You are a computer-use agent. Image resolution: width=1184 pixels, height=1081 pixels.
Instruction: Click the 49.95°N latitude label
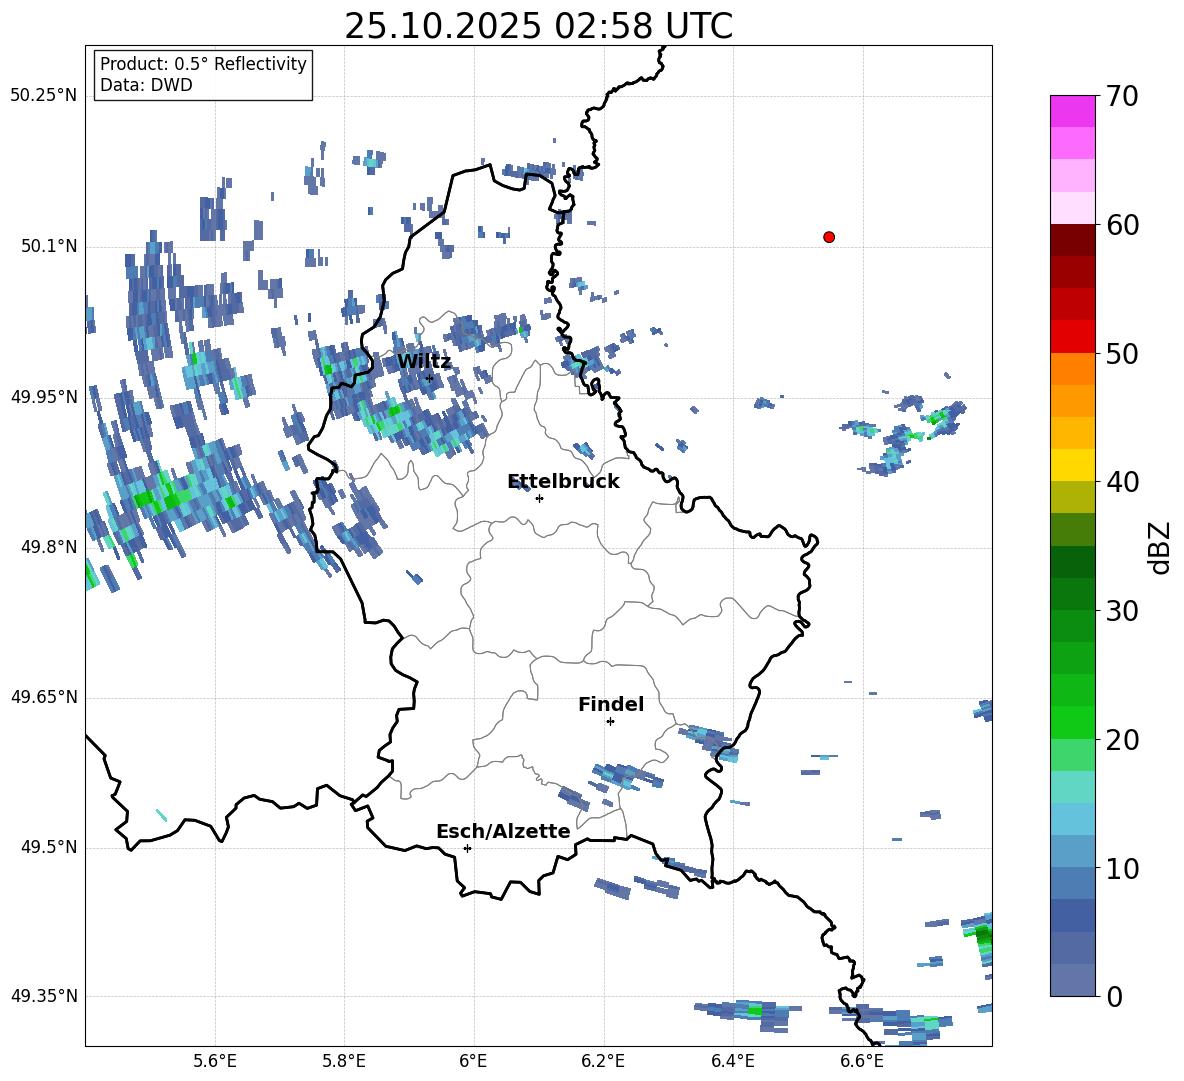[x=44, y=397]
